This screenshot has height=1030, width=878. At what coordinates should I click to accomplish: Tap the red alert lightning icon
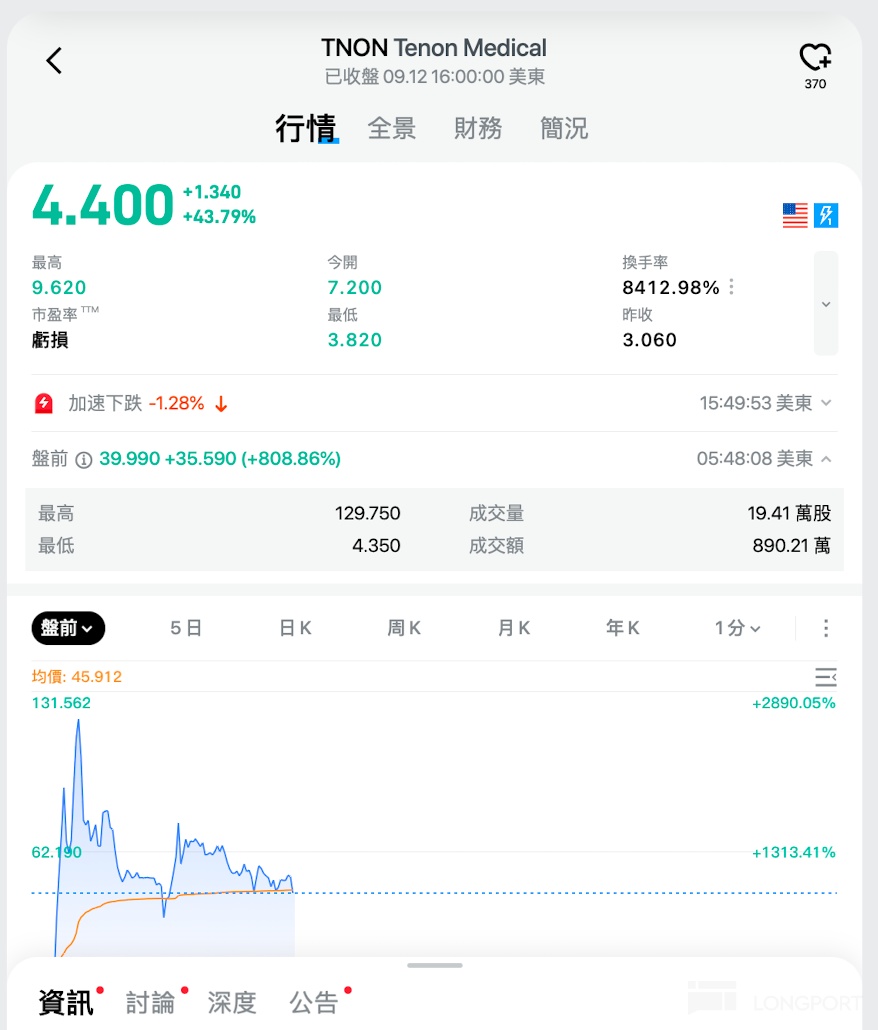tap(44, 403)
